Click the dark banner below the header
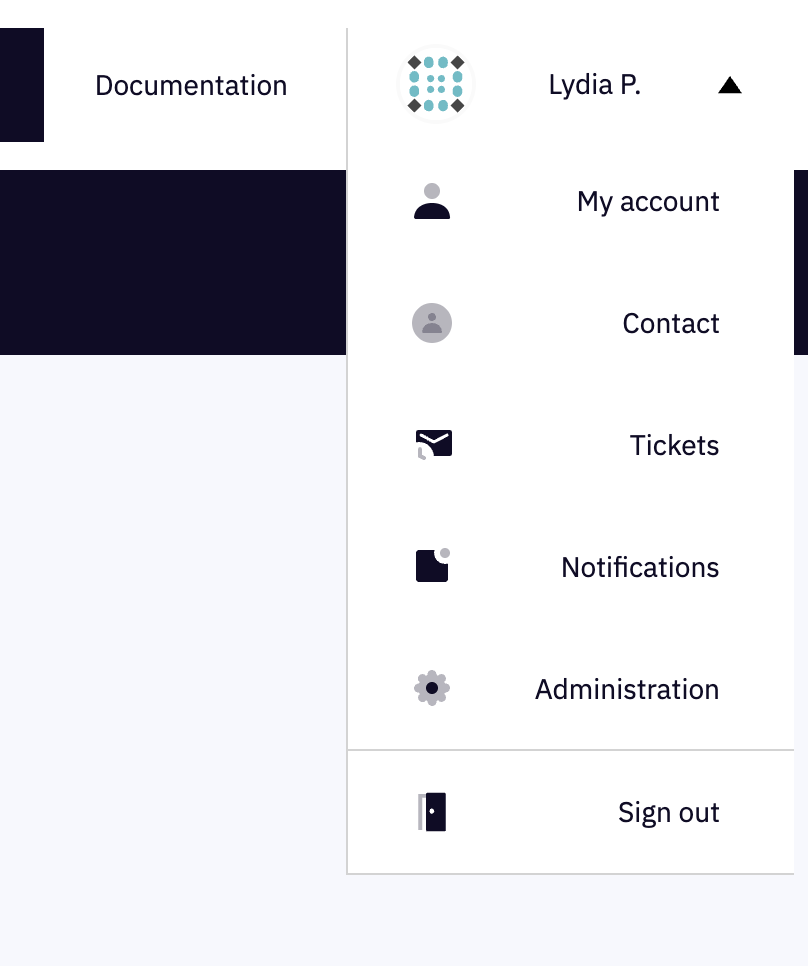 pyautogui.click(x=172, y=262)
